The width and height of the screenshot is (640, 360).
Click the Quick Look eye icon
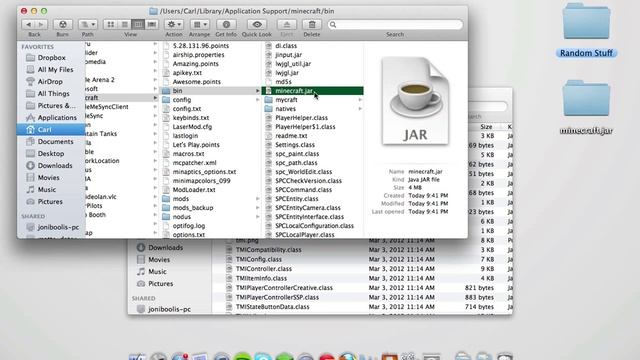[x=257, y=24]
